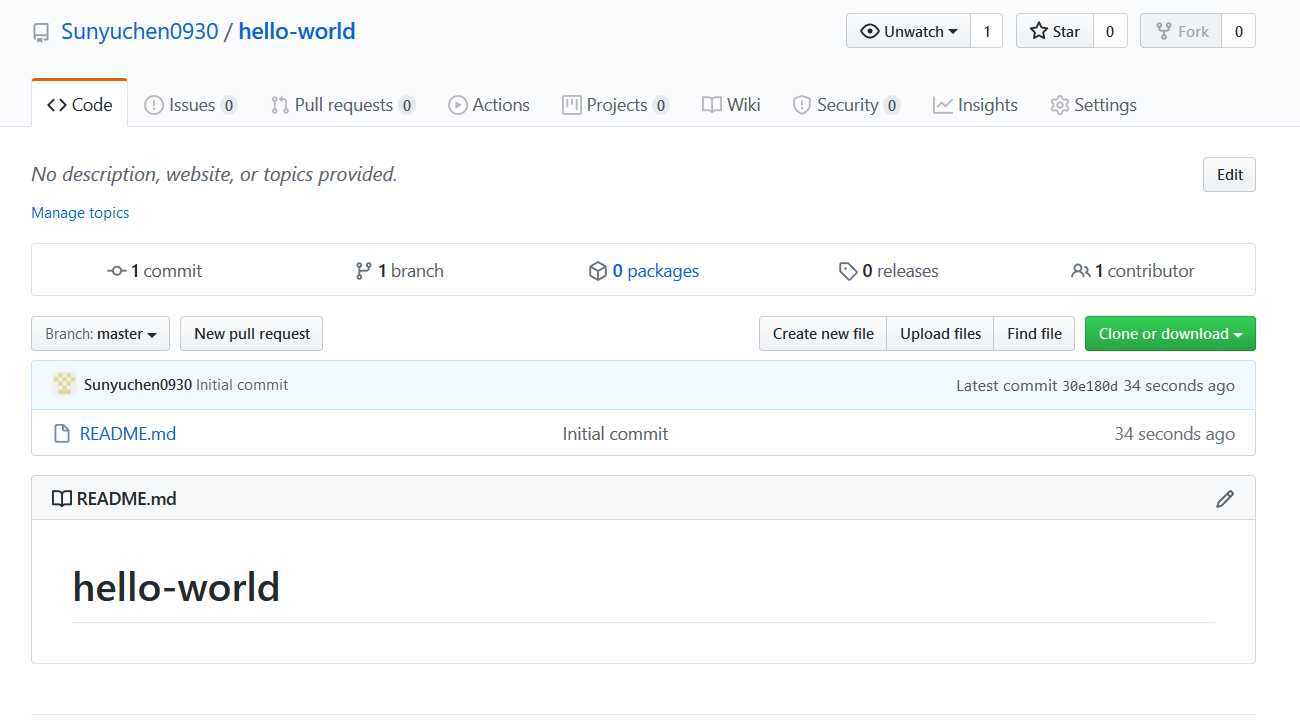
Task: Click the book icon in the README.md header
Action: [62, 499]
